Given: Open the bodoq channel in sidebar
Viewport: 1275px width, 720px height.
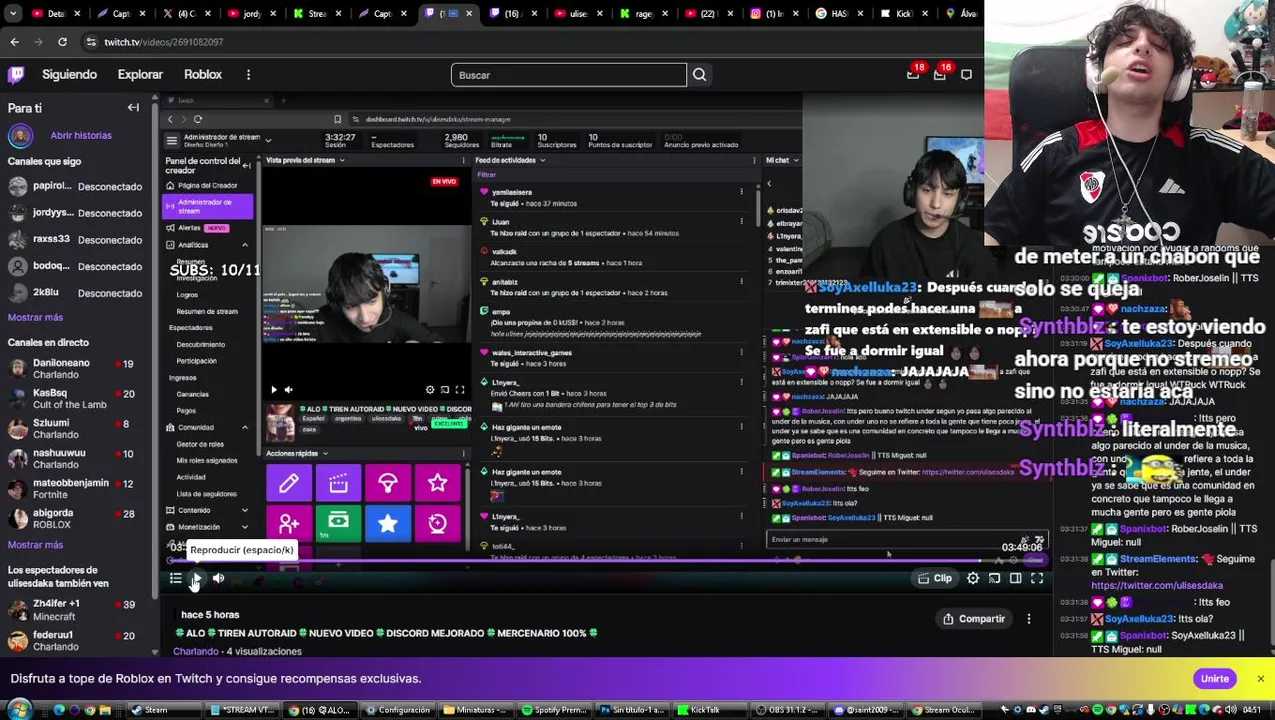Looking at the screenshot, I should point(75,266).
